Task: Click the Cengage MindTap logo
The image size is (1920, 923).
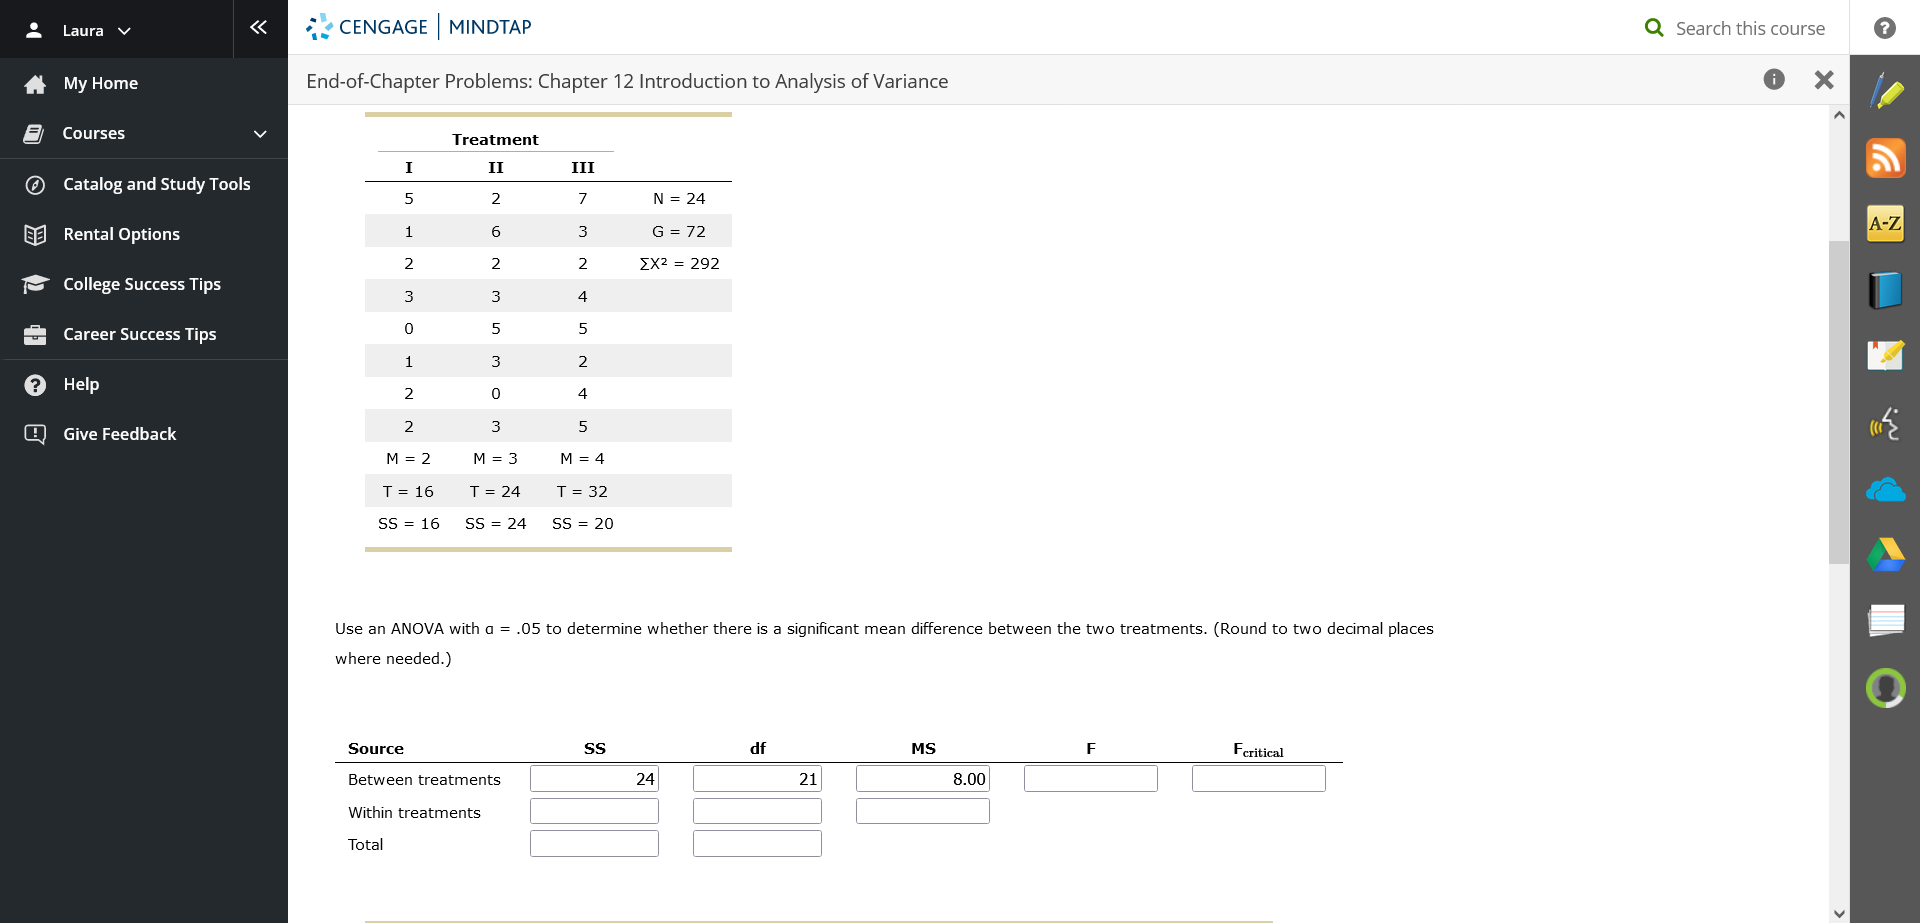Action: 419,27
